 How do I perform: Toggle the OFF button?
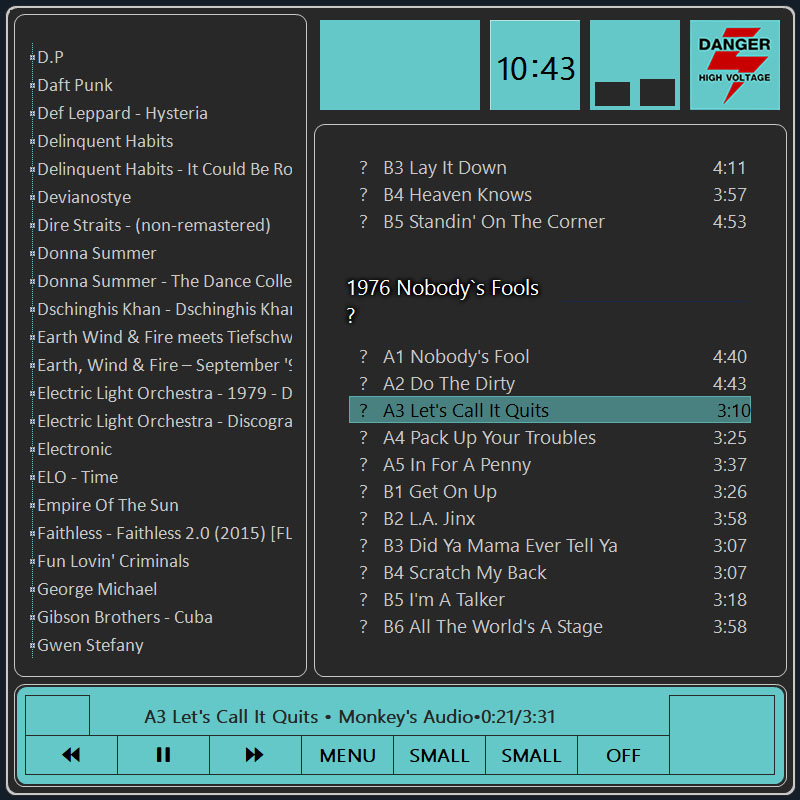tap(623, 755)
